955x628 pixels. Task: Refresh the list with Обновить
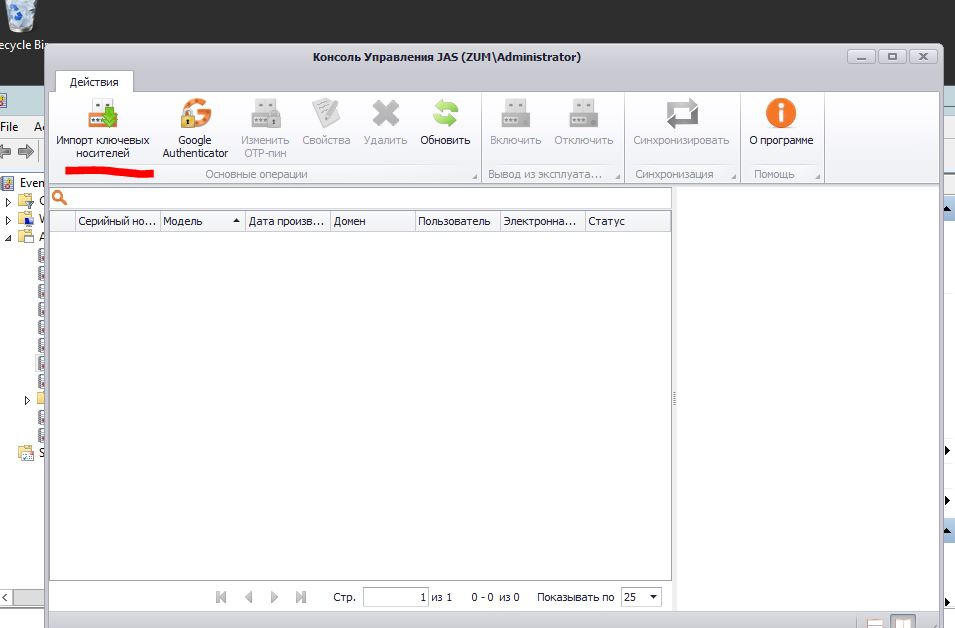445,124
